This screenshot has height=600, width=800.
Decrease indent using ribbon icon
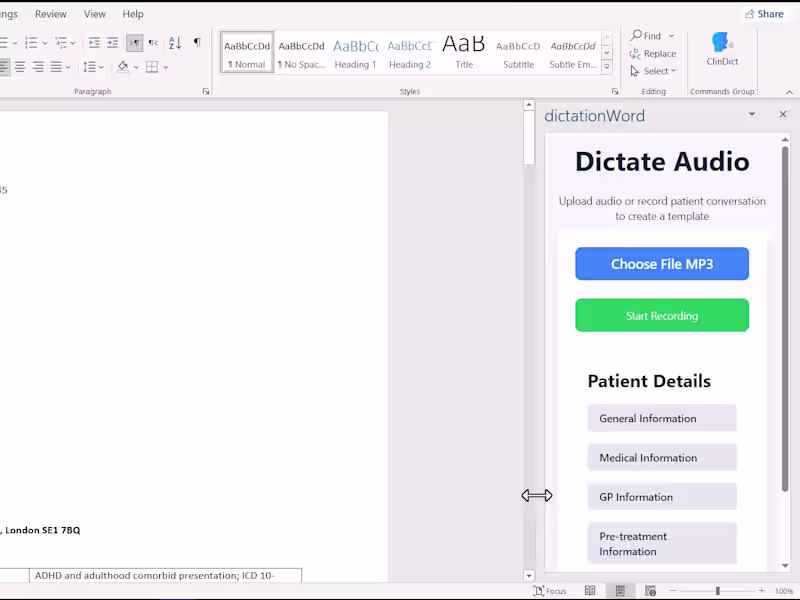[94, 43]
